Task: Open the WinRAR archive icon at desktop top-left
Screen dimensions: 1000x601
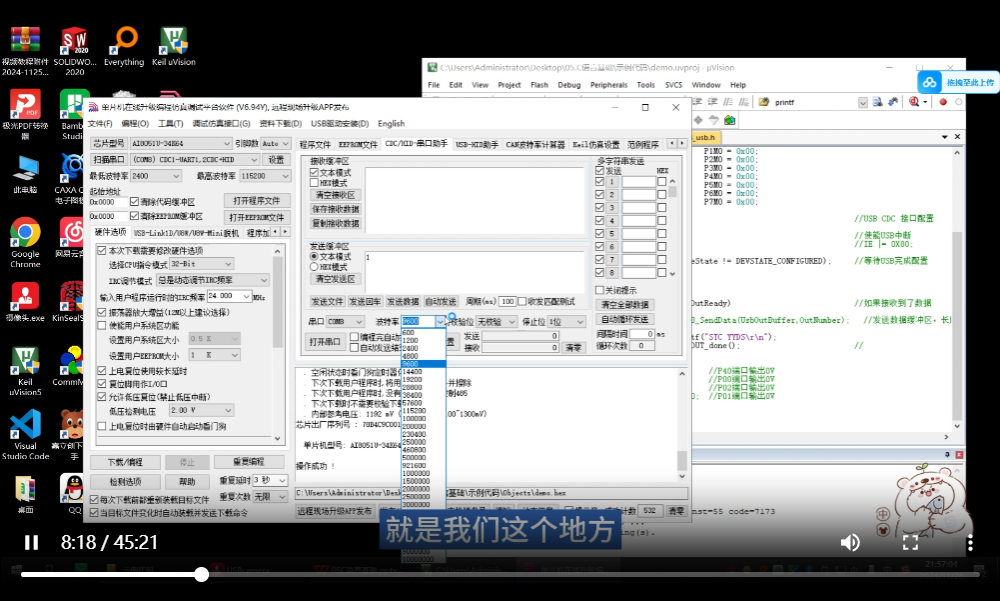Action: (x=25, y=51)
